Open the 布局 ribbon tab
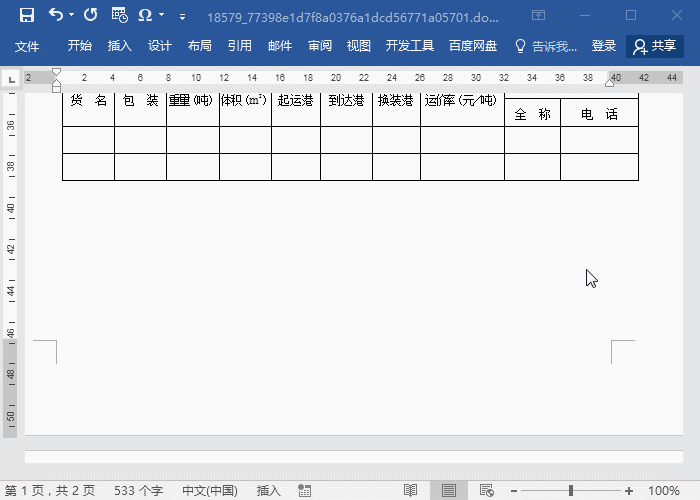 [200, 46]
